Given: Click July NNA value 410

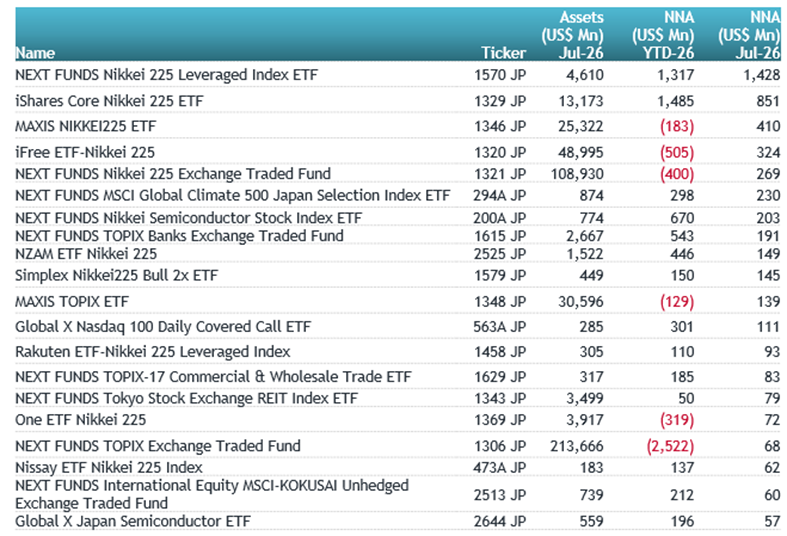Looking at the screenshot, I should (768, 126).
